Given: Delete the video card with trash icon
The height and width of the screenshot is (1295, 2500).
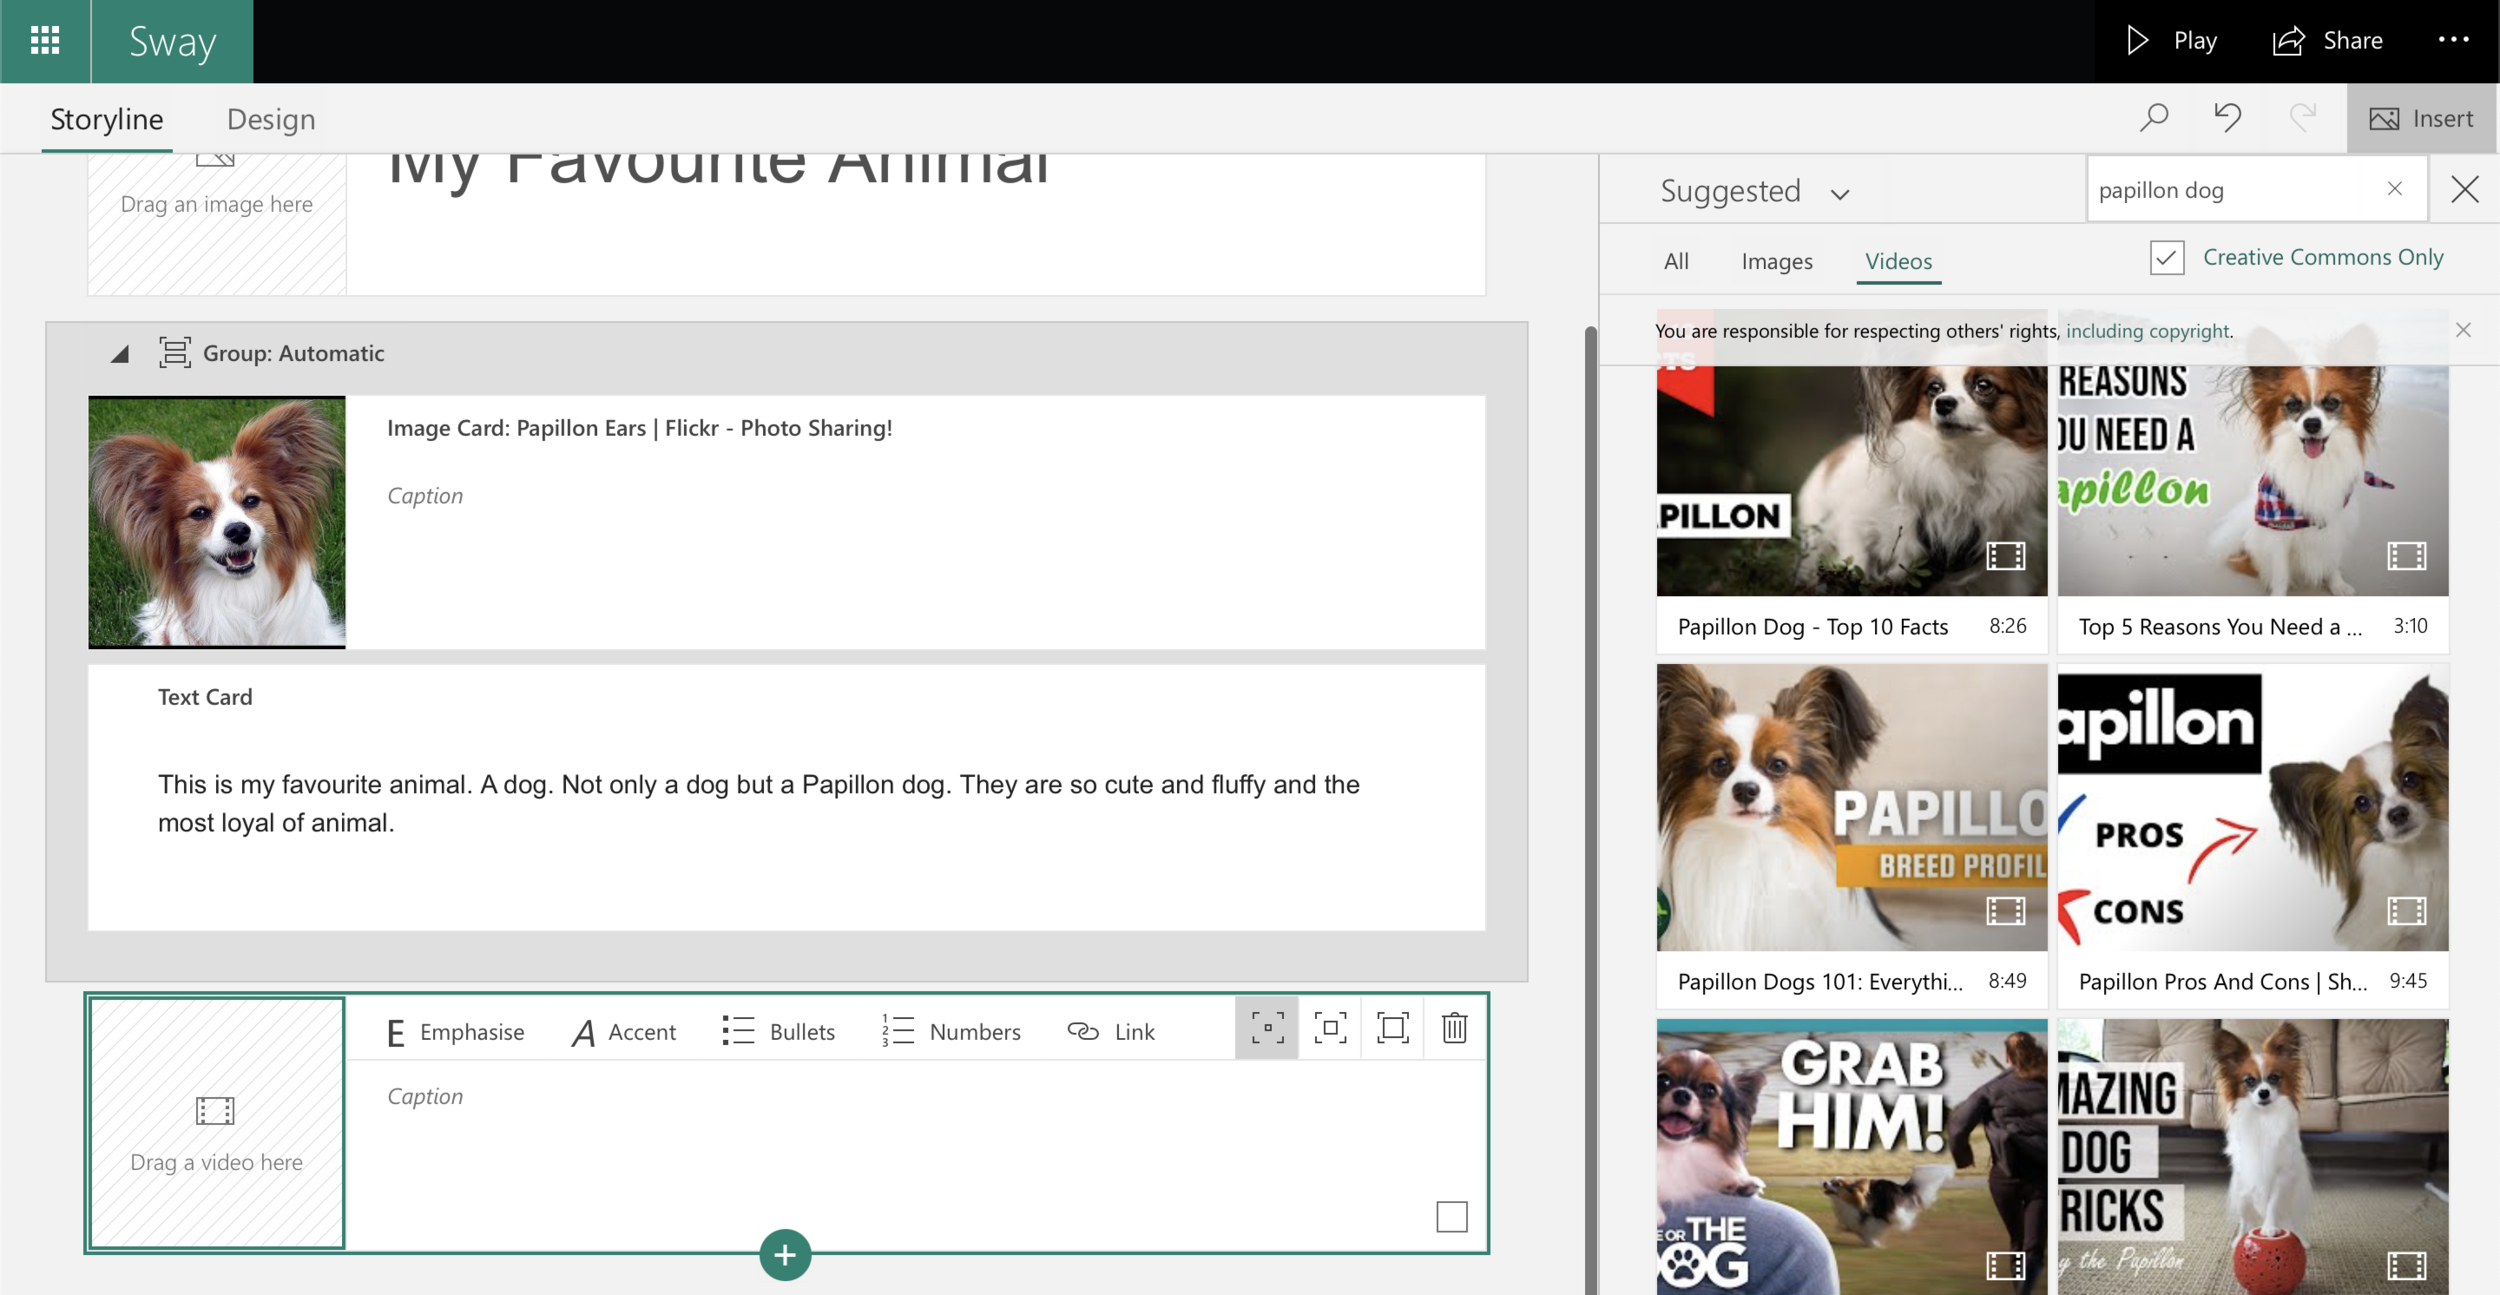Looking at the screenshot, I should point(1454,1028).
